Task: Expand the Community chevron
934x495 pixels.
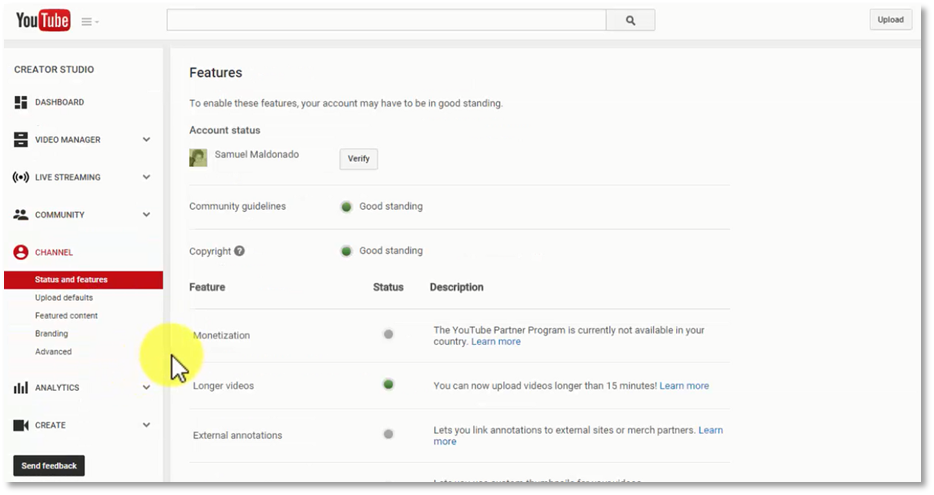Action: point(147,214)
